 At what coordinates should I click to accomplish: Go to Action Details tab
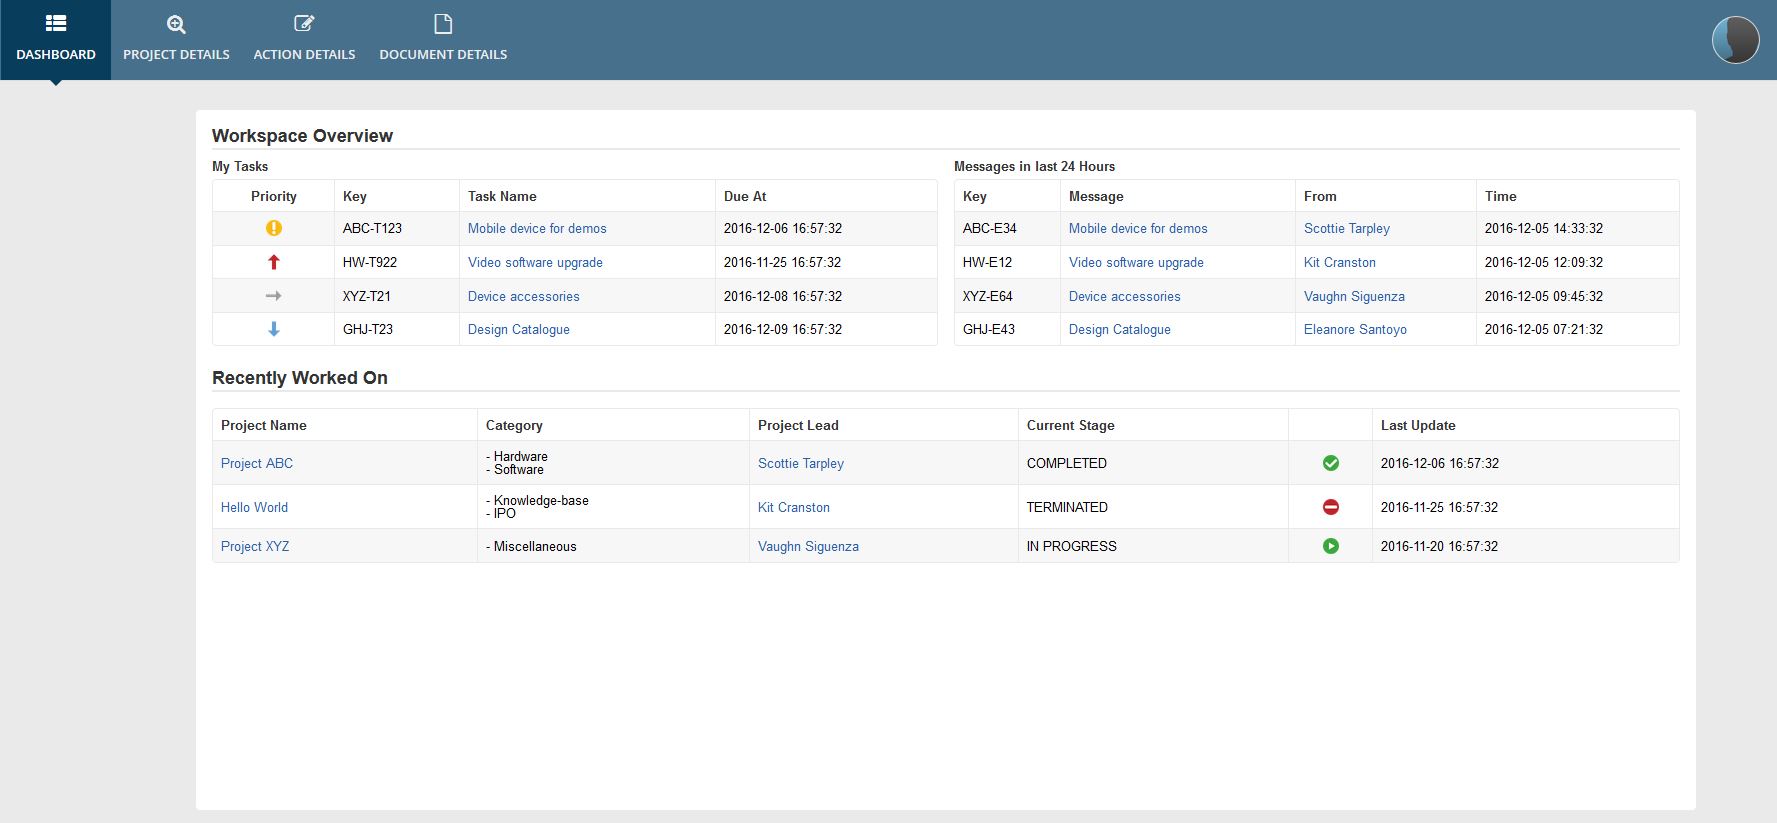click(x=304, y=40)
